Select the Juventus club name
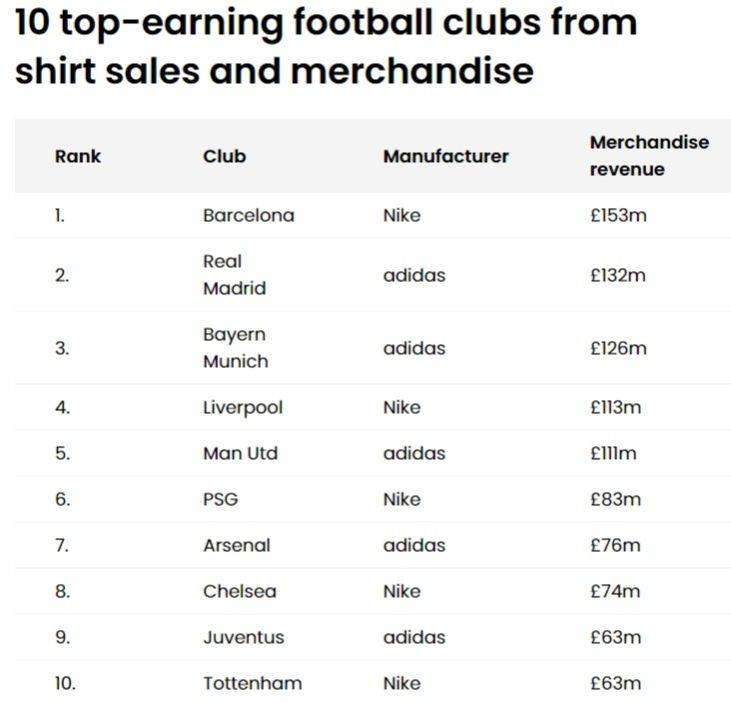This screenshot has height=703, width=731. click(243, 637)
